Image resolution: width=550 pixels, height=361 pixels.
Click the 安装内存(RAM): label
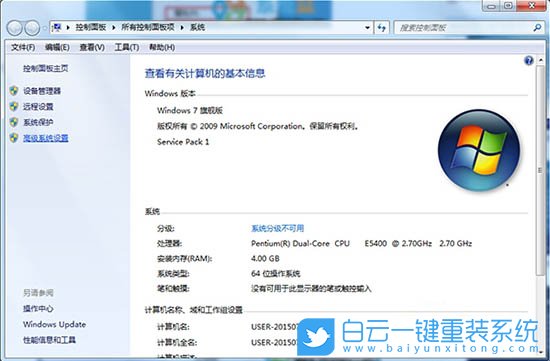(x=185, y=259)
